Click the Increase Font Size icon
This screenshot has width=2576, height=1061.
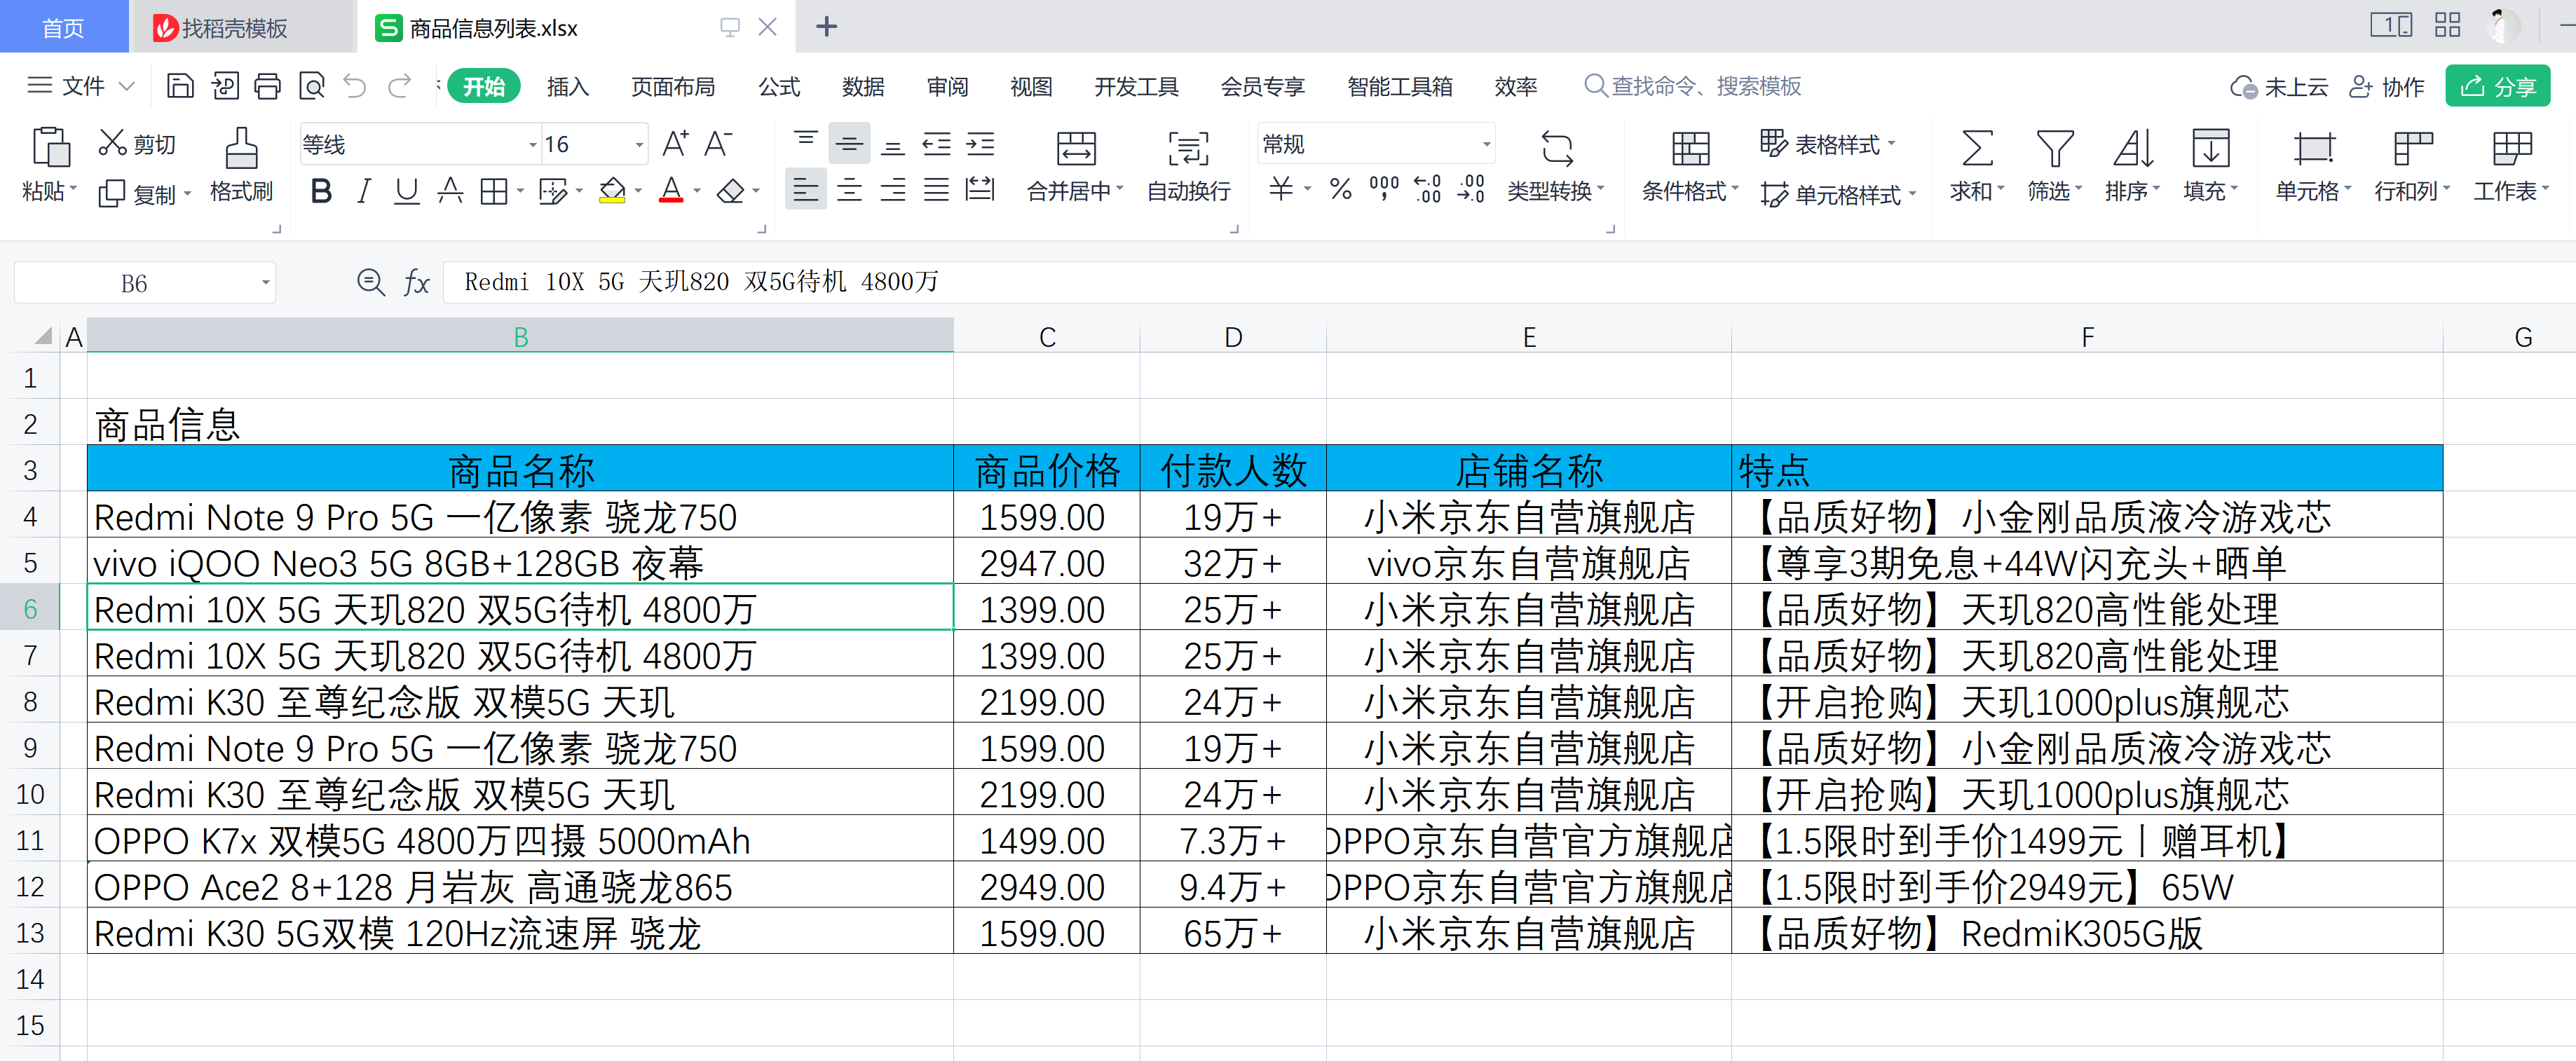tap(675, 144)
